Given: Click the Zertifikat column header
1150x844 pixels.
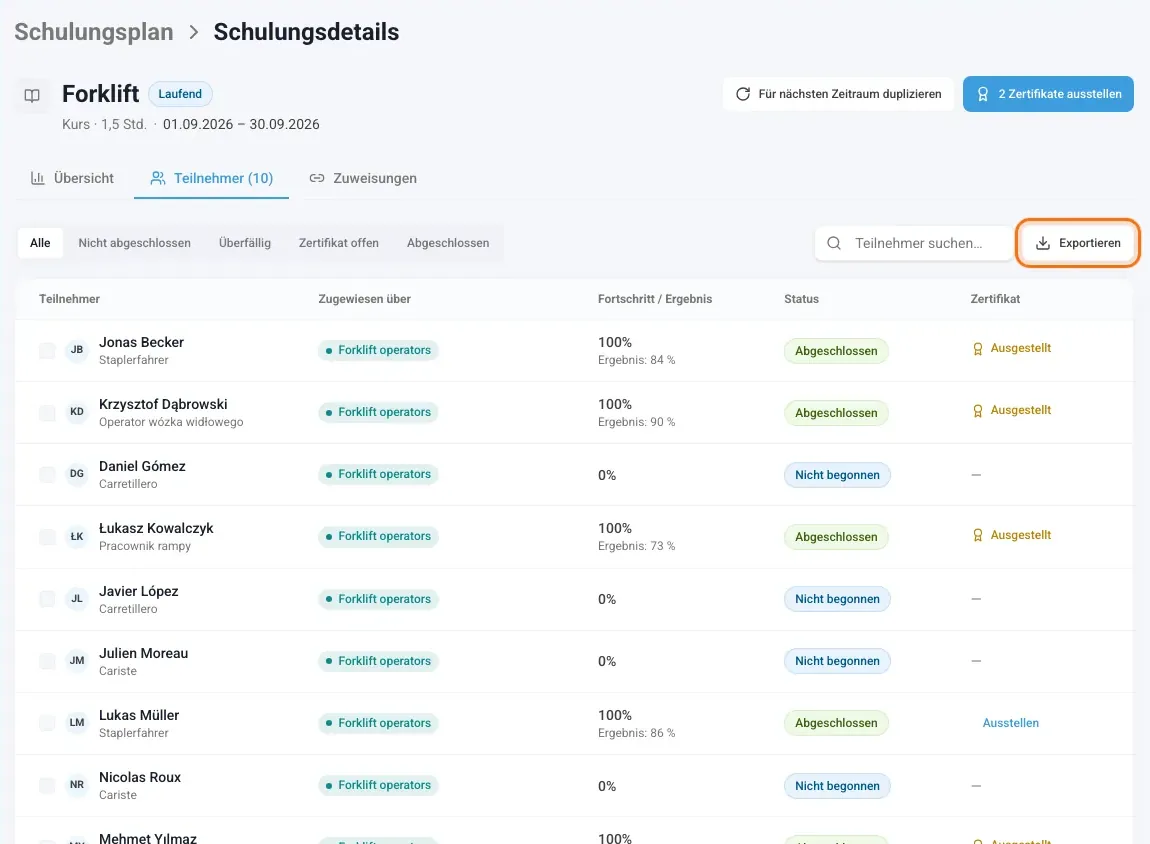Looking at the screenshot, I should (995, 299).
